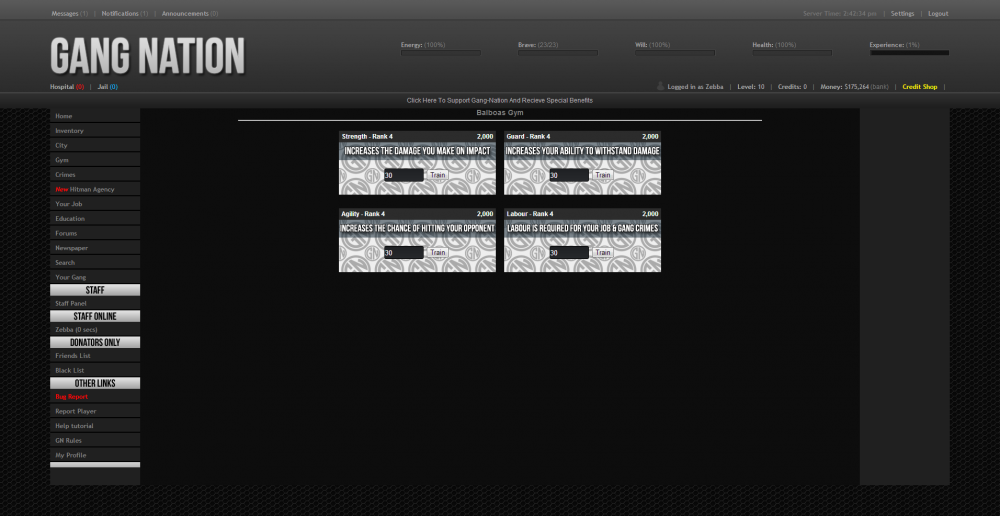
Task: Focus the Strength energy amount field
Action: 403,175
